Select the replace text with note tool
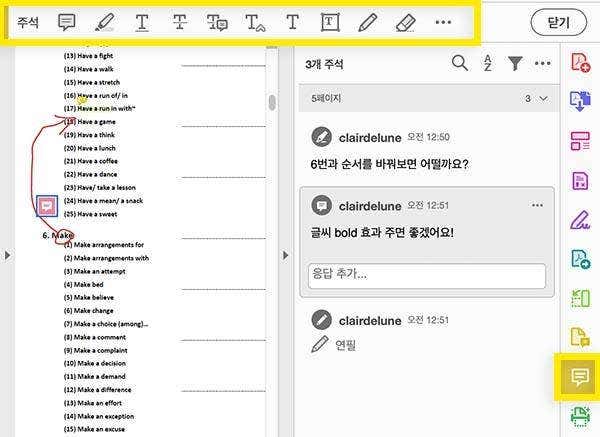This screenshot has width=600, height=437. 217,22
